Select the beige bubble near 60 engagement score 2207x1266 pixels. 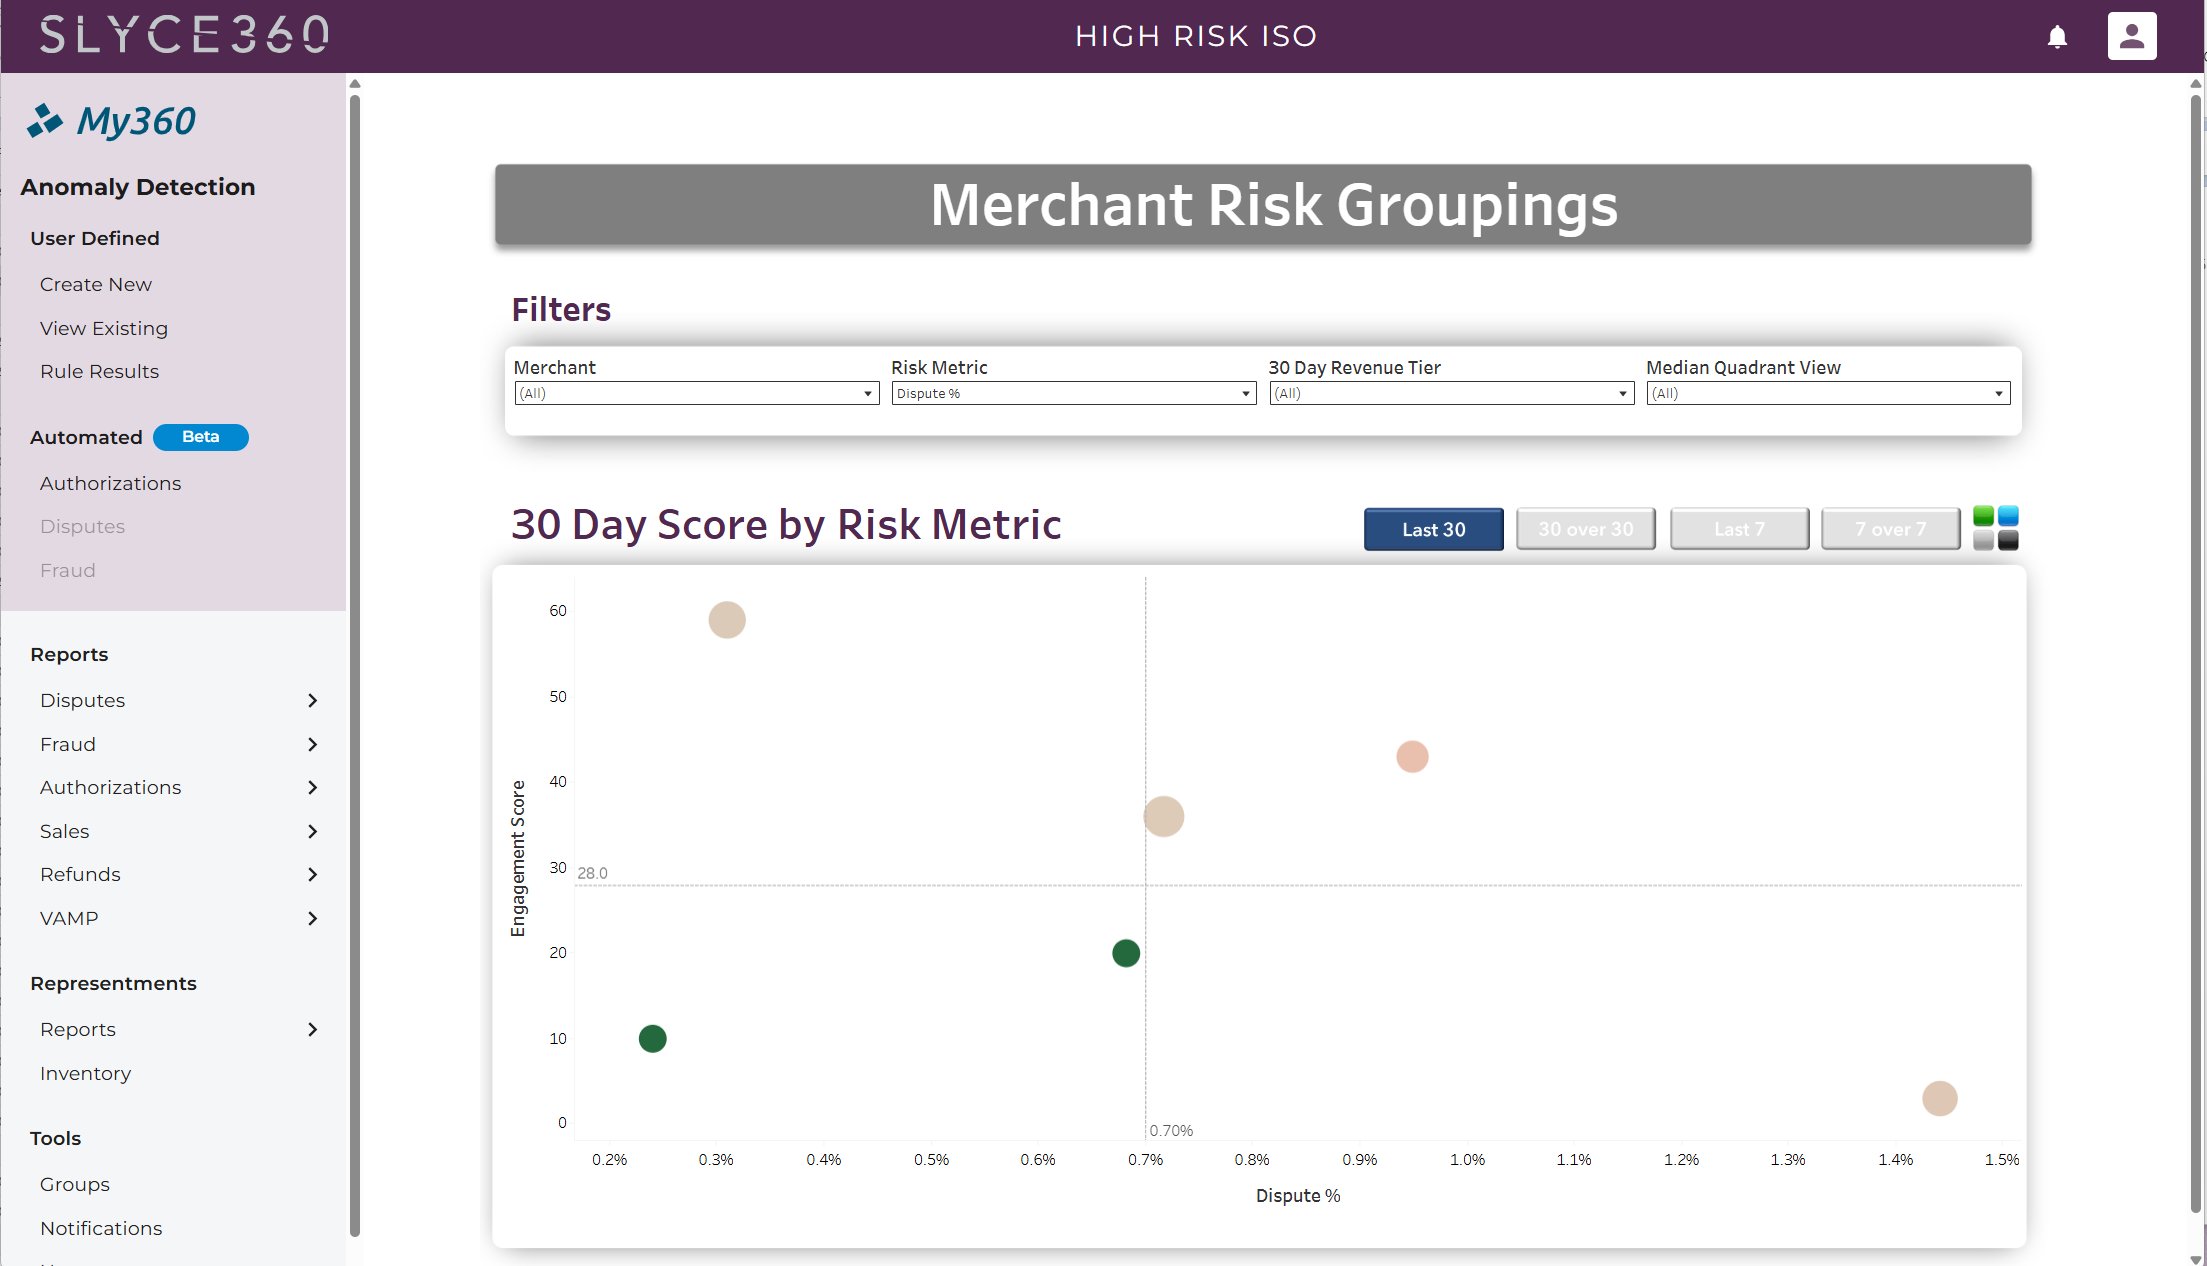[x=727, y=620]
